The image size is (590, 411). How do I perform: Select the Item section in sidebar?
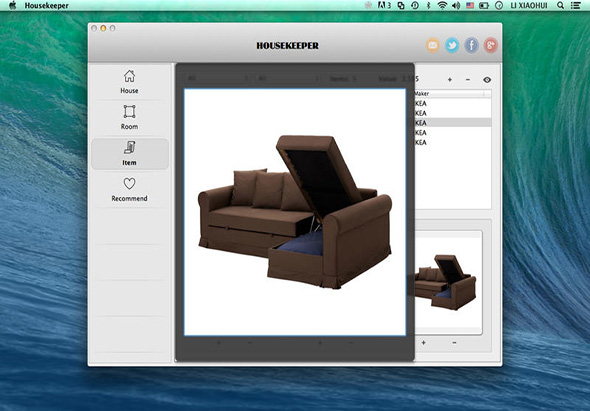pyautogui.click(x=129, y=154)
